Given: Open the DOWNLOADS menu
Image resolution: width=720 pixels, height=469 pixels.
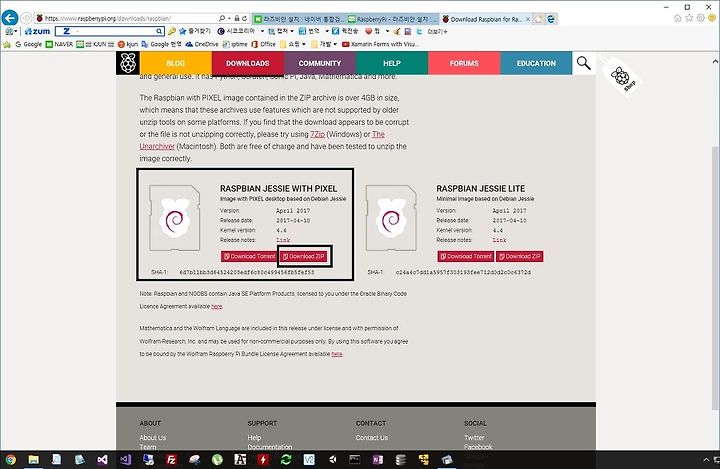Looking at the screenshot, I should pyautogui.click(x=248, y=63).
